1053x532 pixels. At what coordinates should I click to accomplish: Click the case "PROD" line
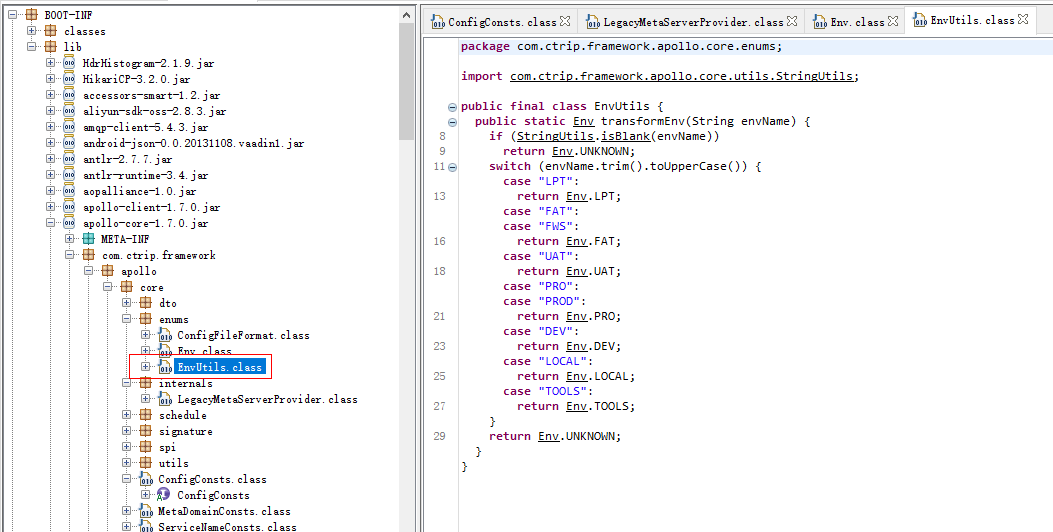click(x=545, y=302)
